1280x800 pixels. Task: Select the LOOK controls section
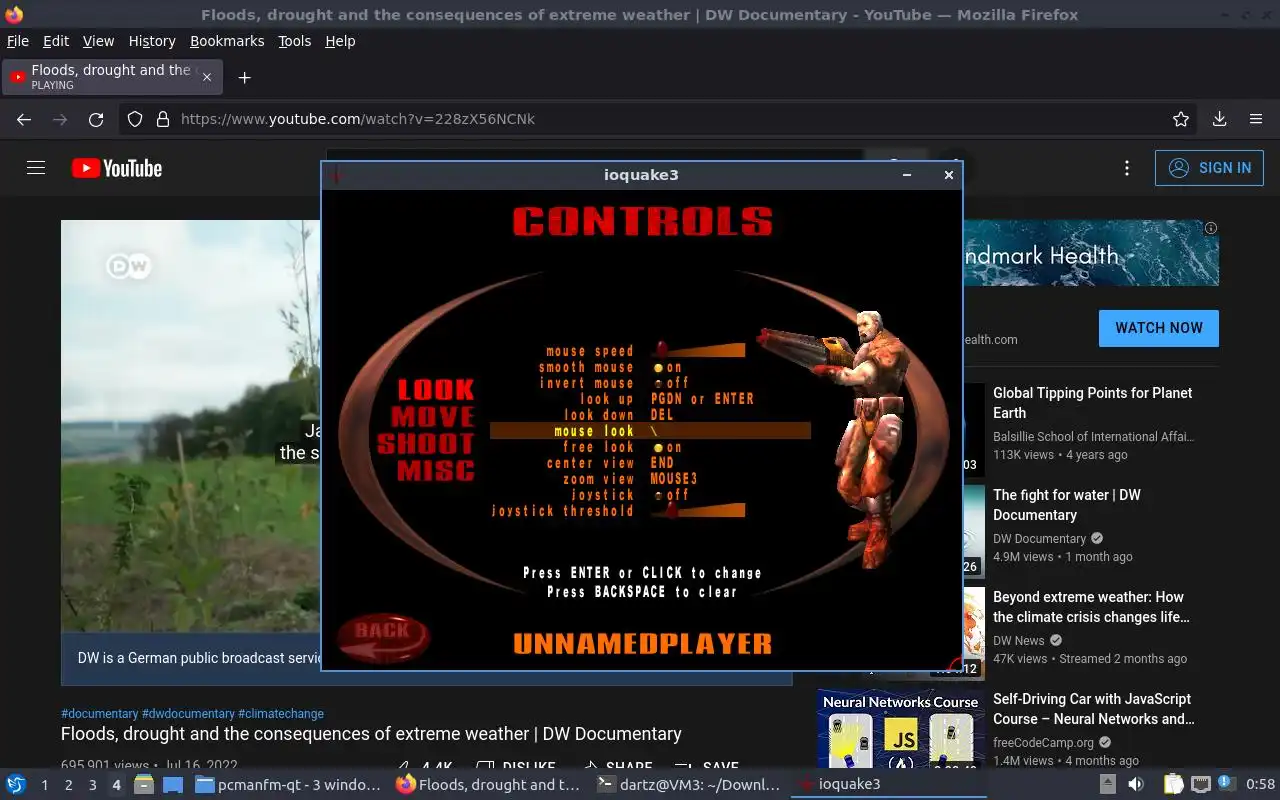tap(436, 389)
